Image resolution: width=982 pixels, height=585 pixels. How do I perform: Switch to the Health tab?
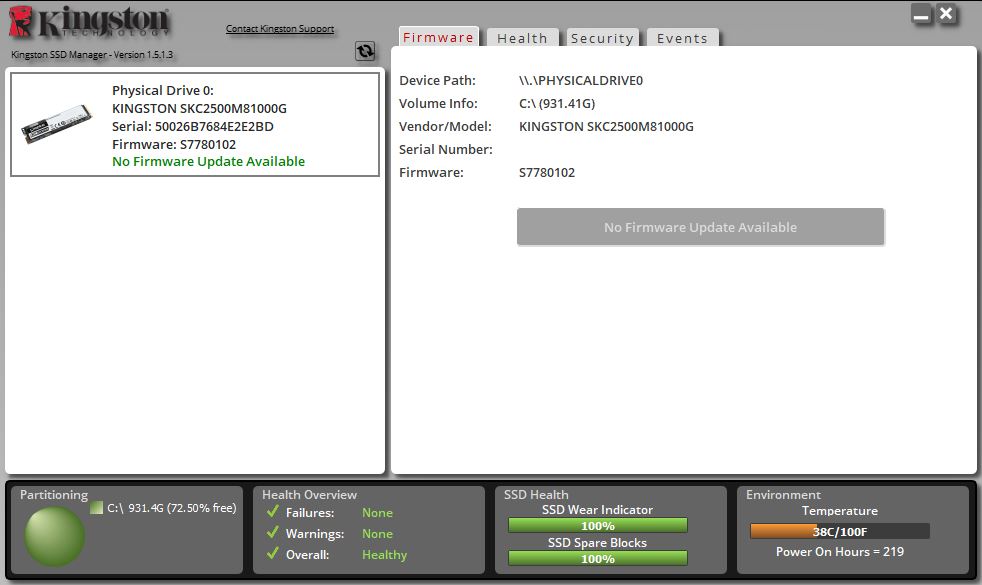(522, 38)
